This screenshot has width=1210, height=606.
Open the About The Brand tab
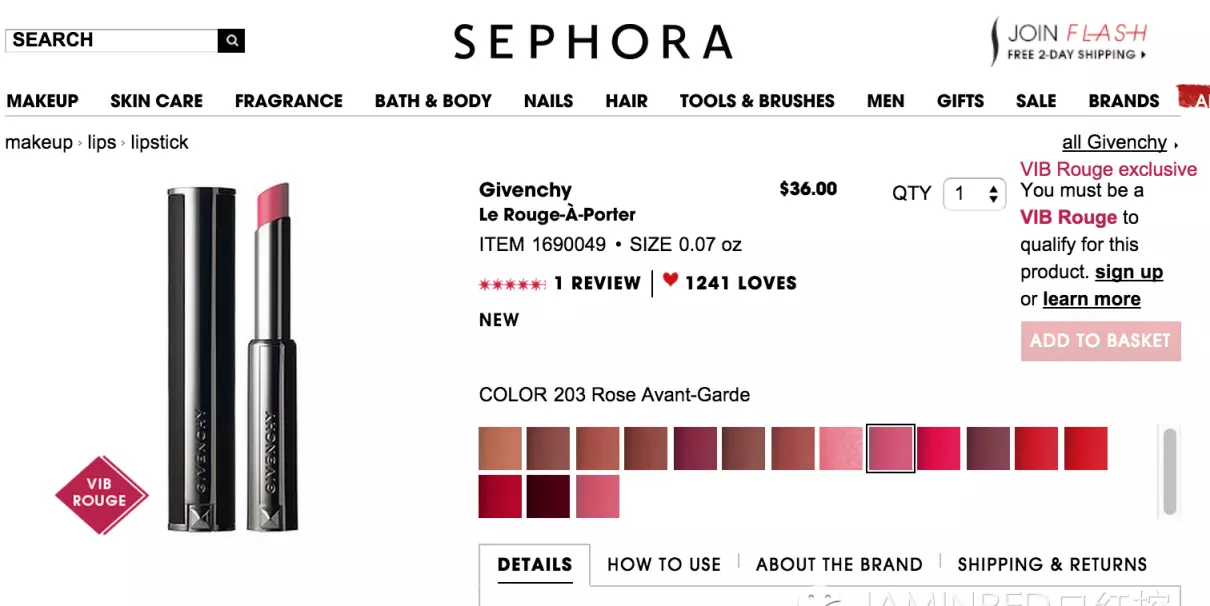point(839,564)
